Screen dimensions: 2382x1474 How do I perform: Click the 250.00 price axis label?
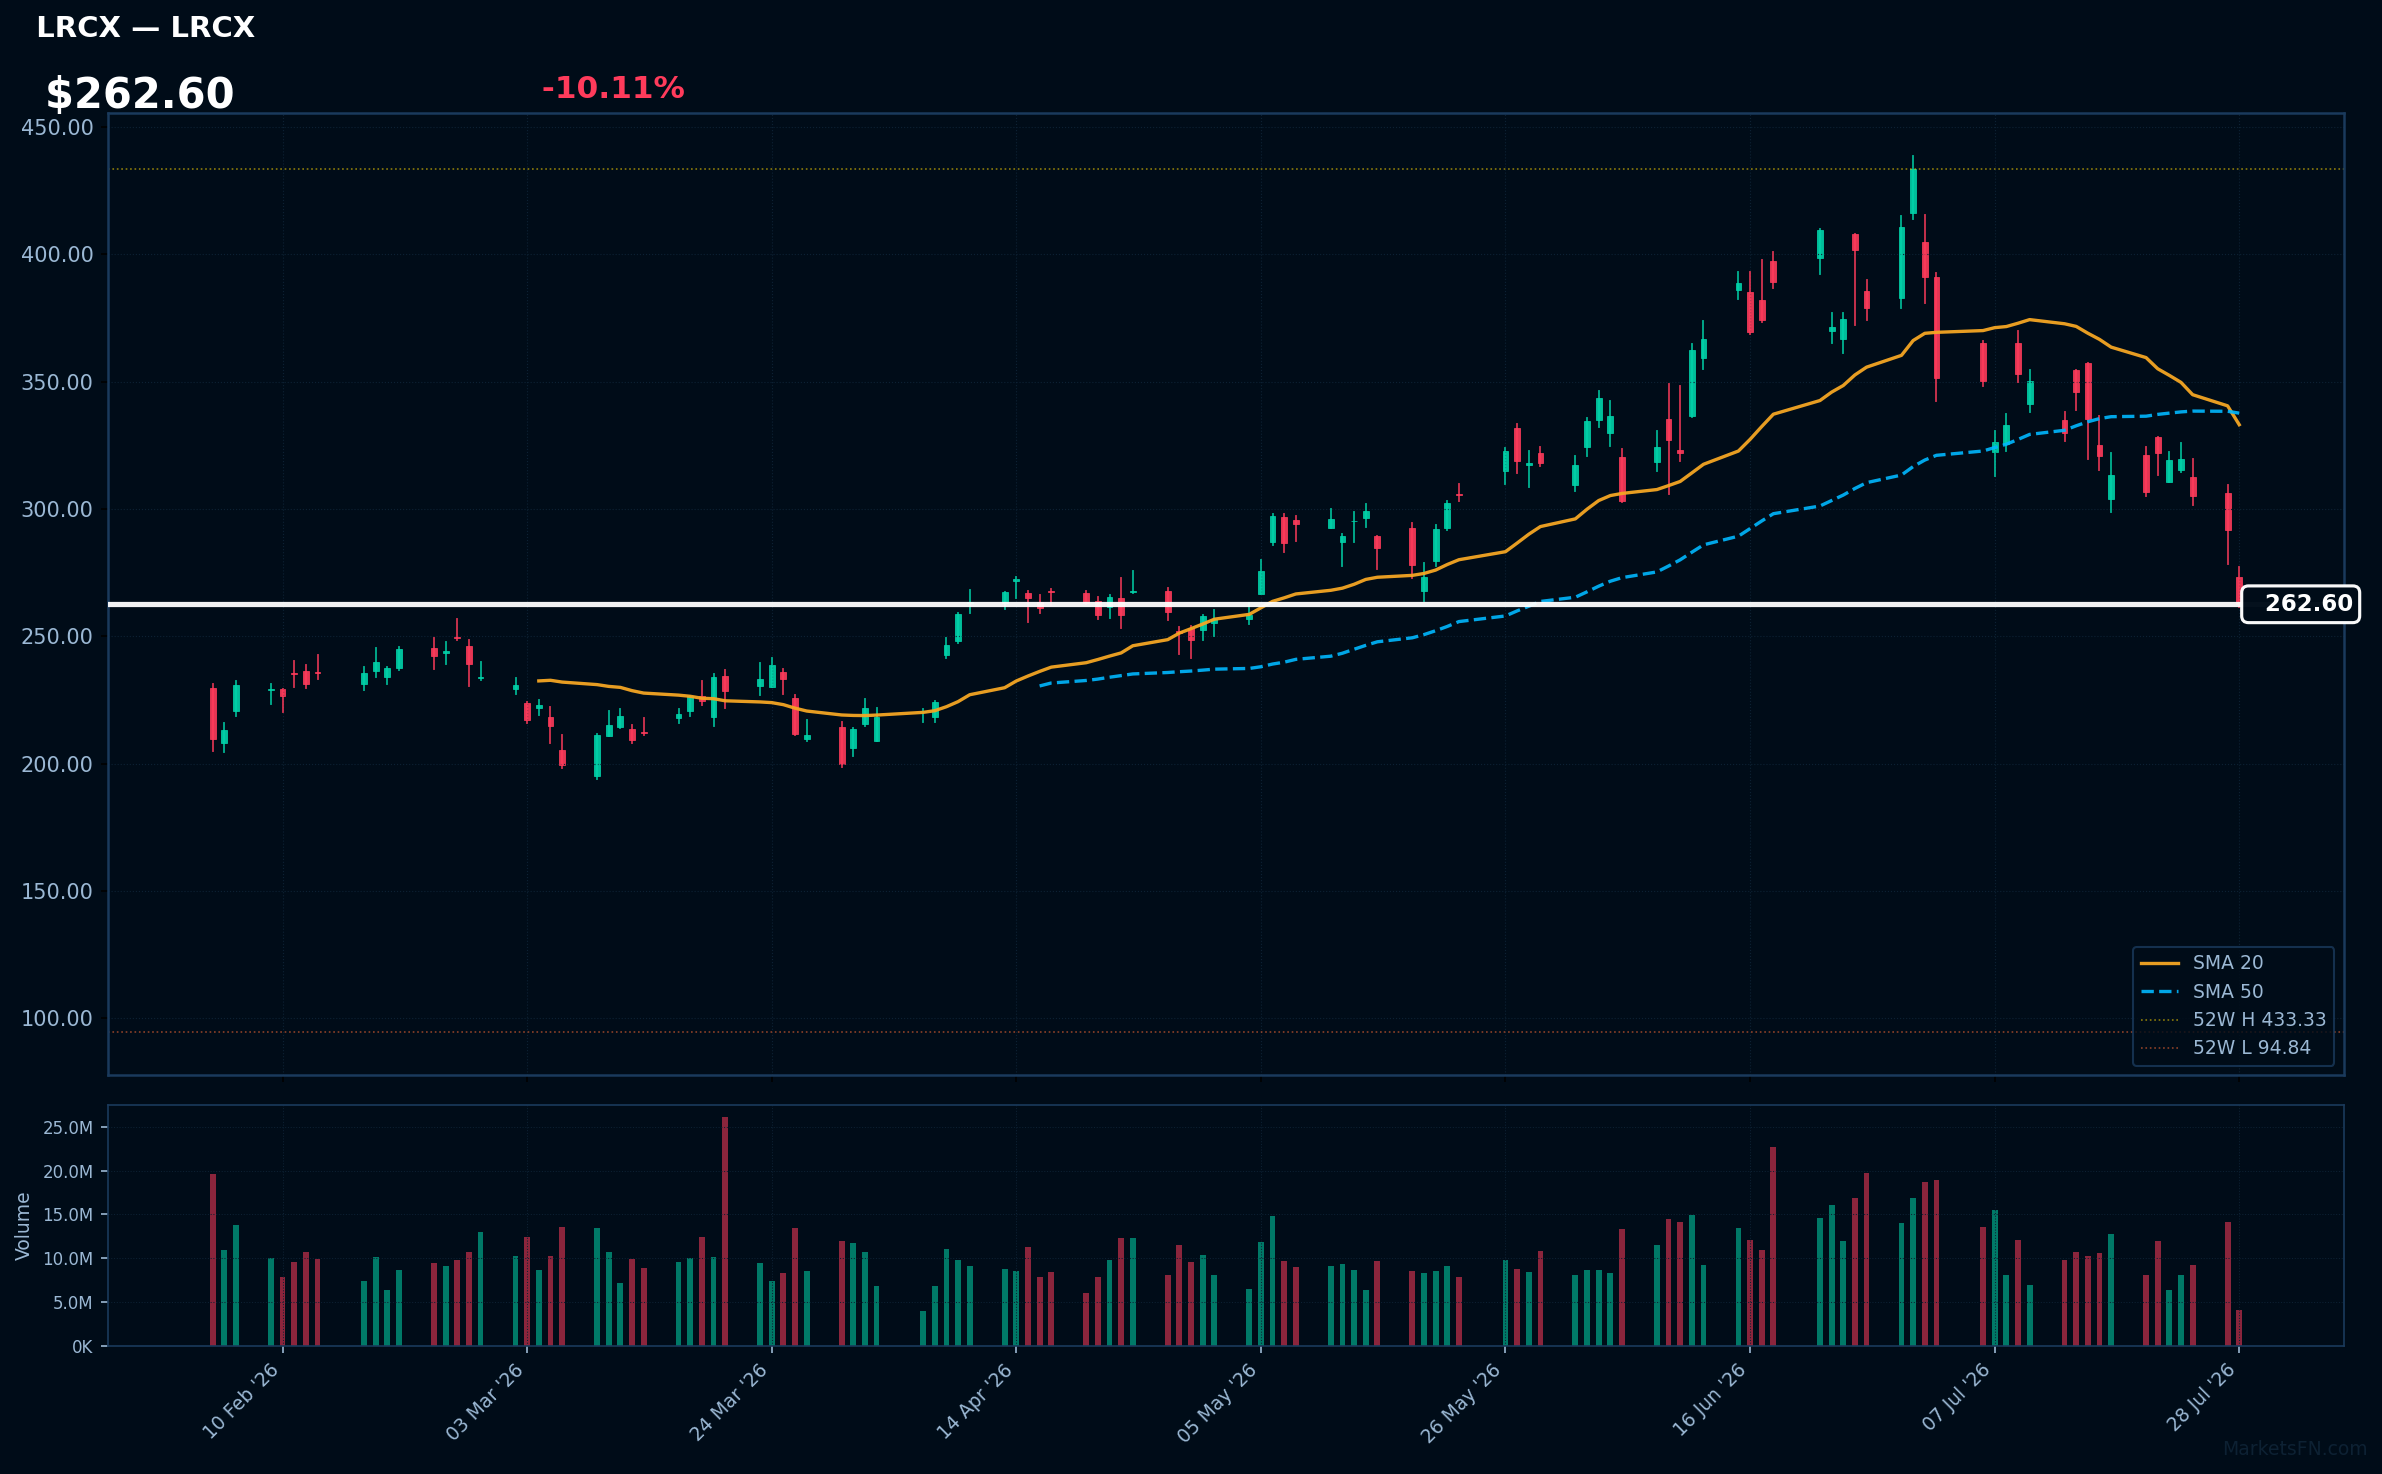(x=57, y=637)
